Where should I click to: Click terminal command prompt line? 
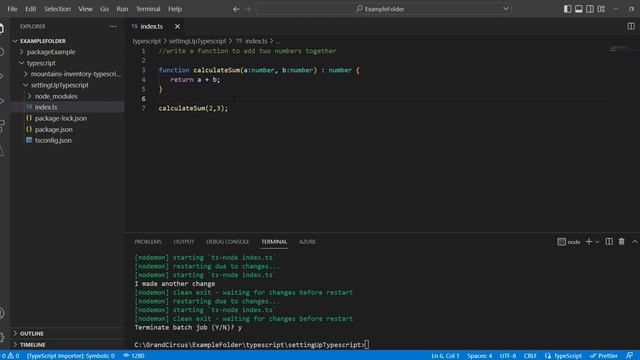pos(251,345)
